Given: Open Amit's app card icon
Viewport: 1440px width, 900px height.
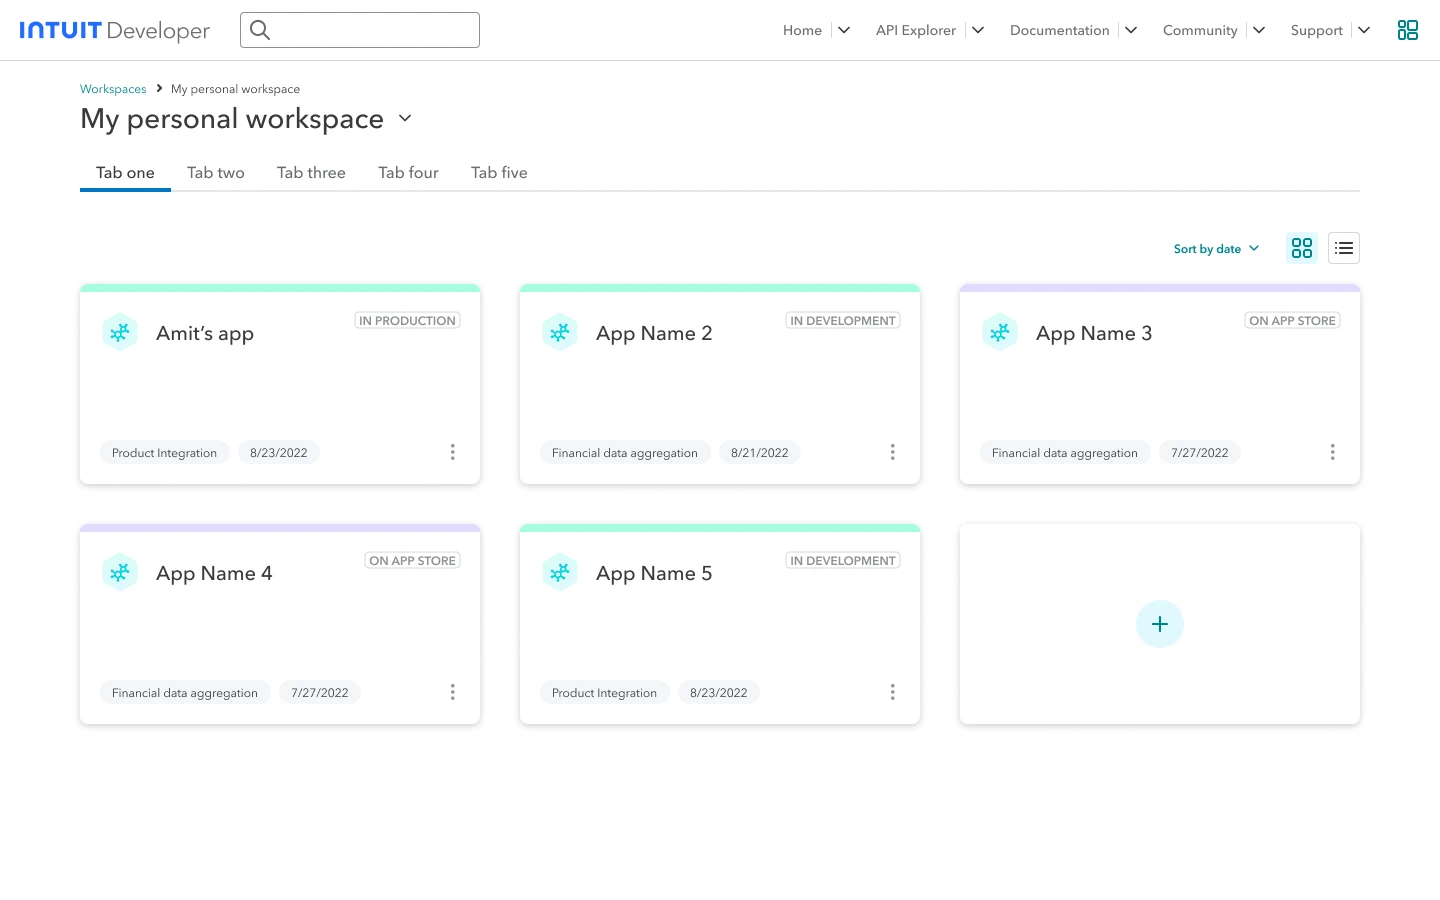Looking at the screenshot, I should 120,333.
